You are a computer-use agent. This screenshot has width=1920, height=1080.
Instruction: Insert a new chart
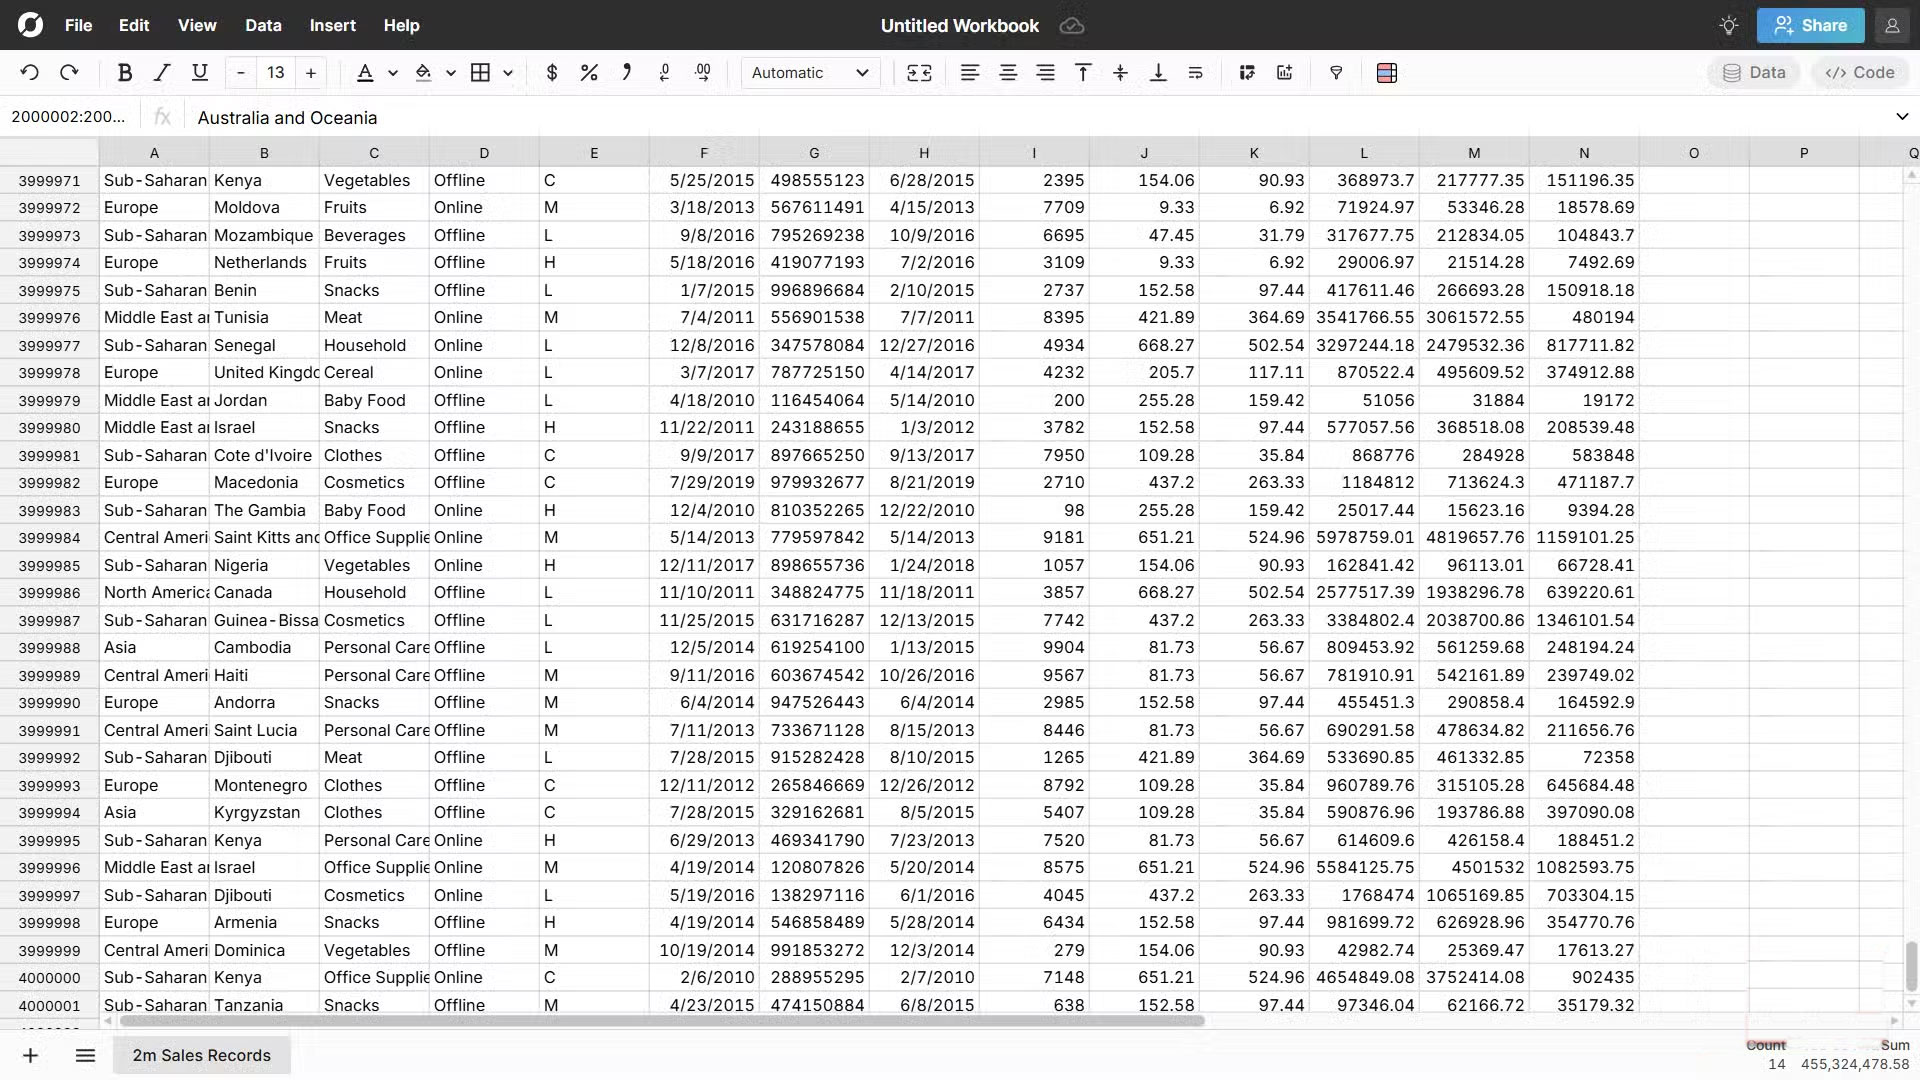pos(1283,72)
